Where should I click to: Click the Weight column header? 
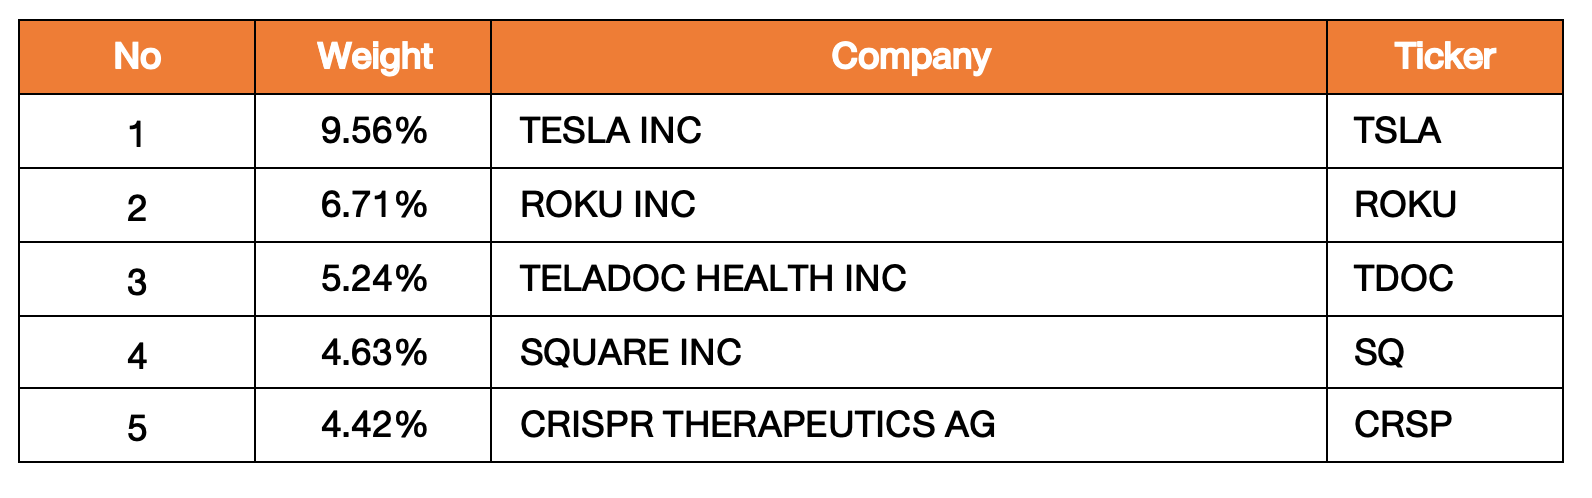(374, 57)
